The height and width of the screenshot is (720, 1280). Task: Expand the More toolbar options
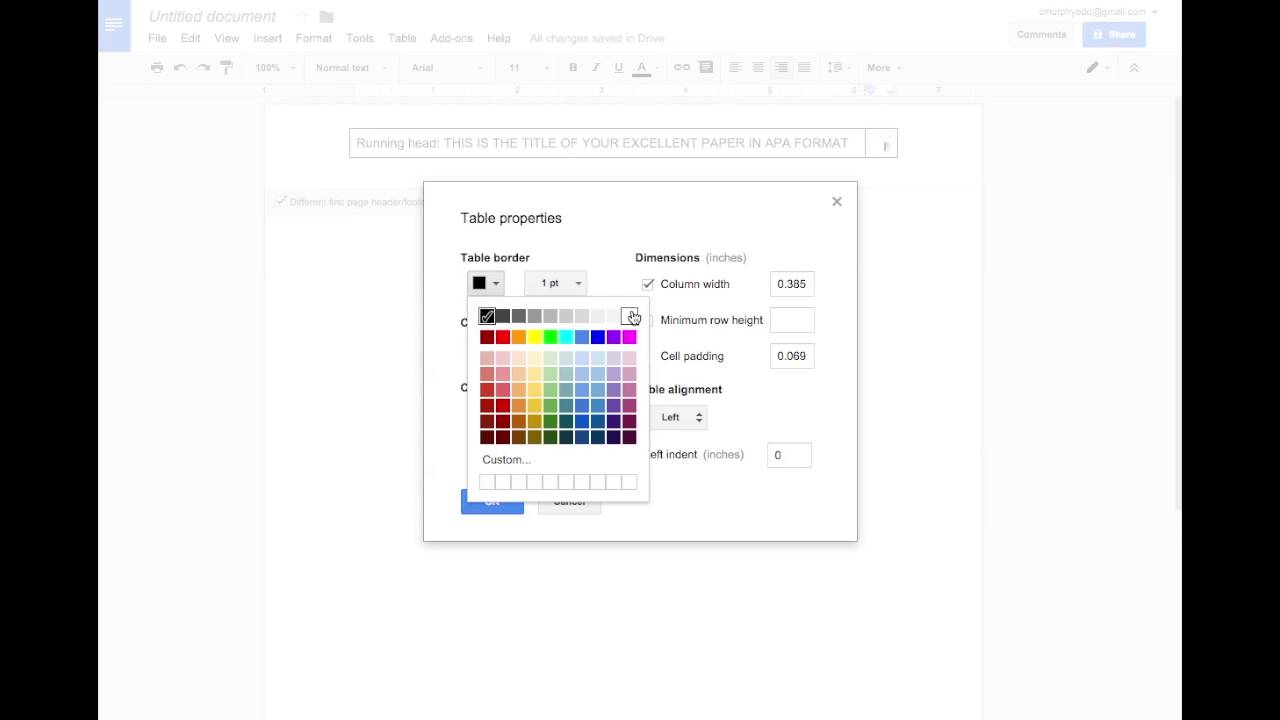click(x=883, y=68)
